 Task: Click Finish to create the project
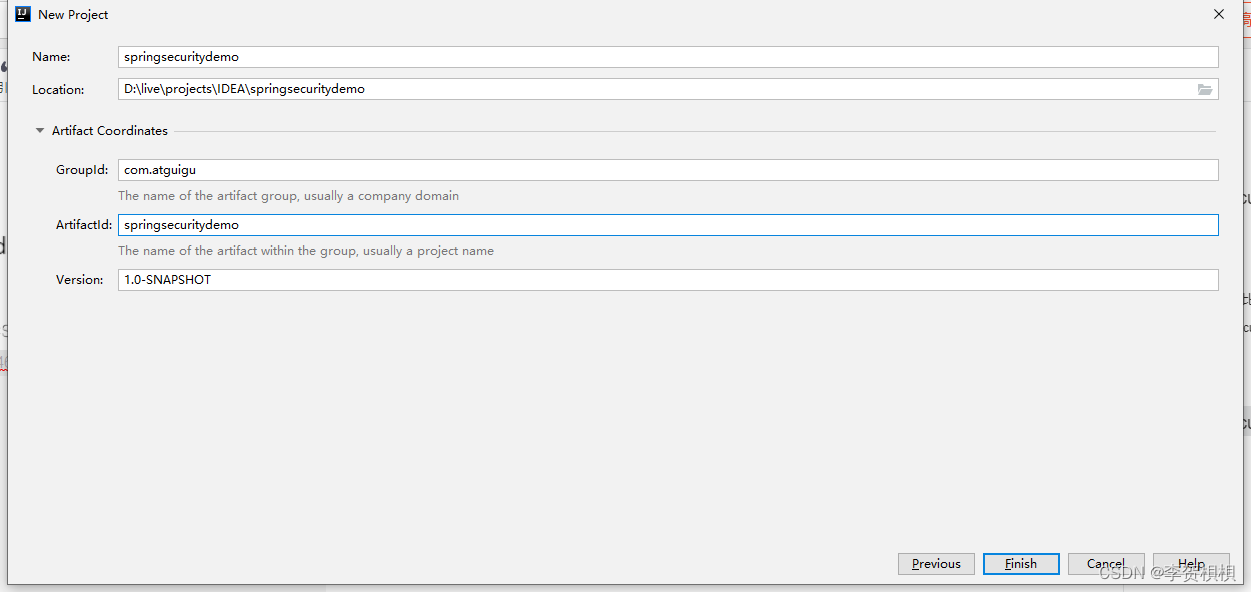(1021, 564)
